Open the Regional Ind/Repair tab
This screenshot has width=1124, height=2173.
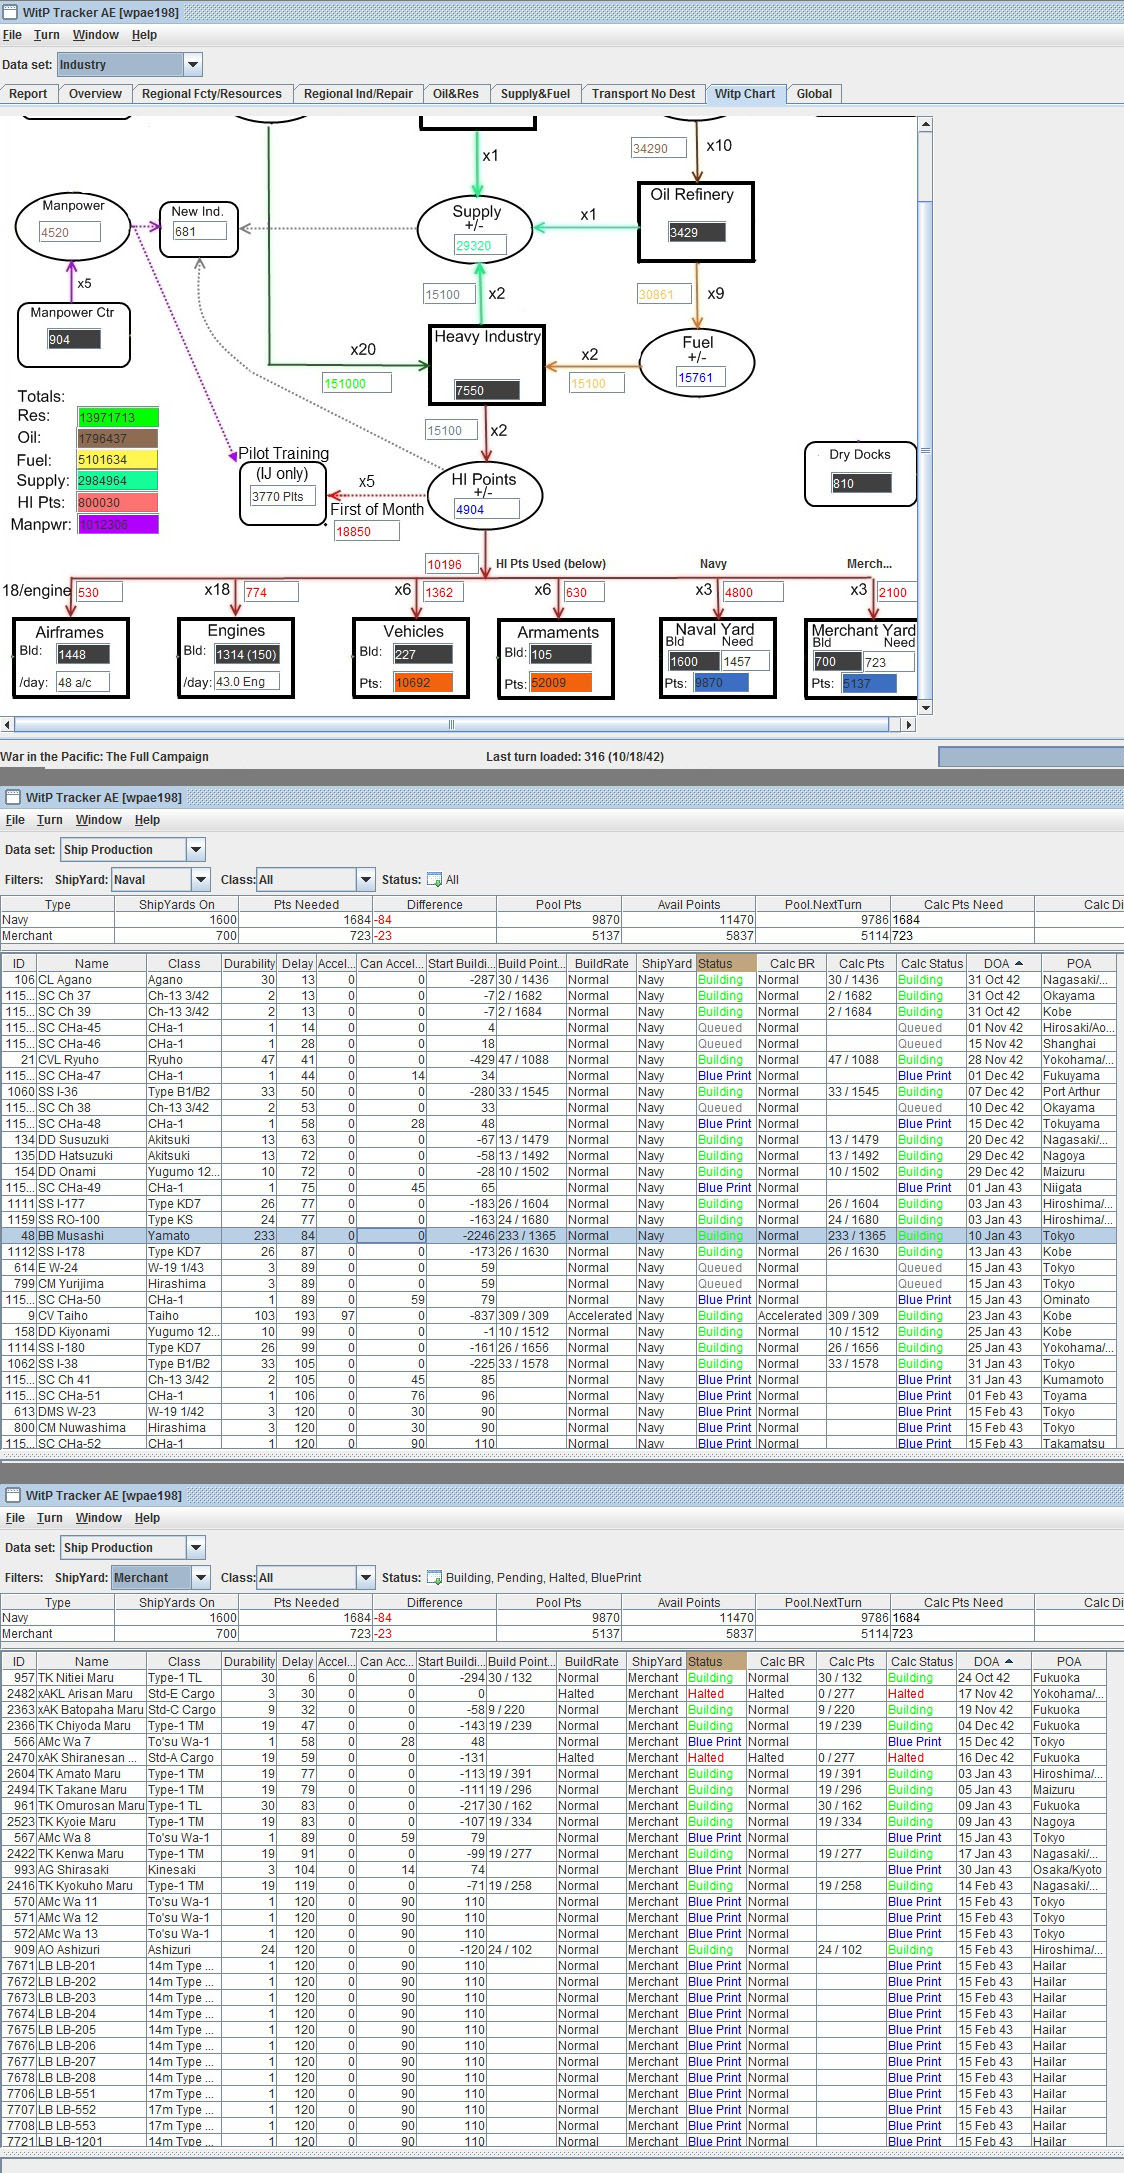(x=358, y=94)
